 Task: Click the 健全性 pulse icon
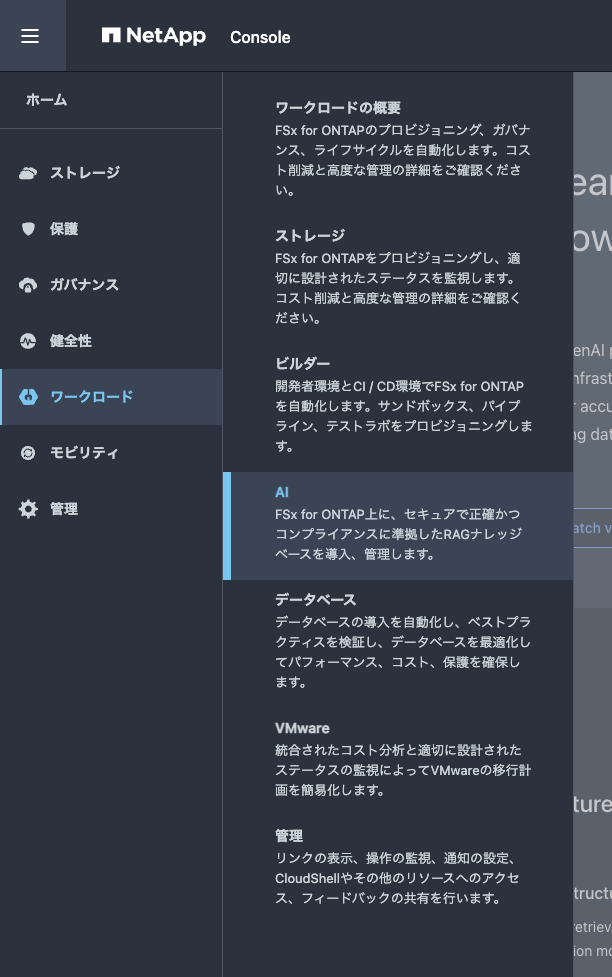[x=28, y=341]
